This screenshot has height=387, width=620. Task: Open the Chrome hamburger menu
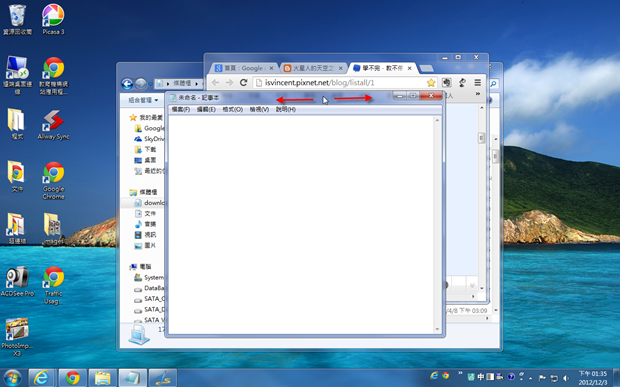[x=478, y=83]
